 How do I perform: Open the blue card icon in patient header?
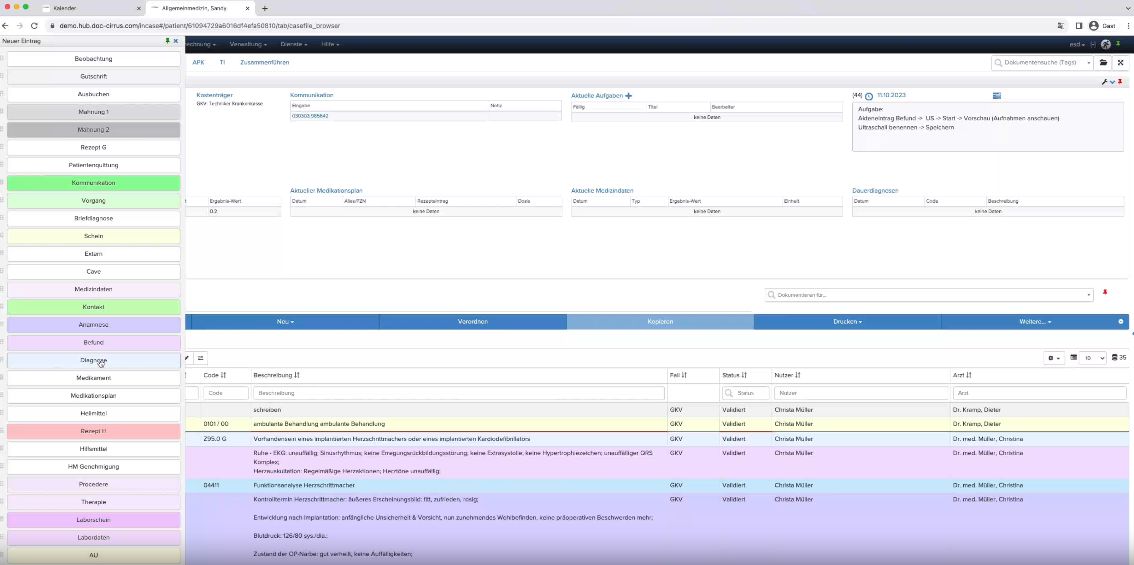point(997,95)
